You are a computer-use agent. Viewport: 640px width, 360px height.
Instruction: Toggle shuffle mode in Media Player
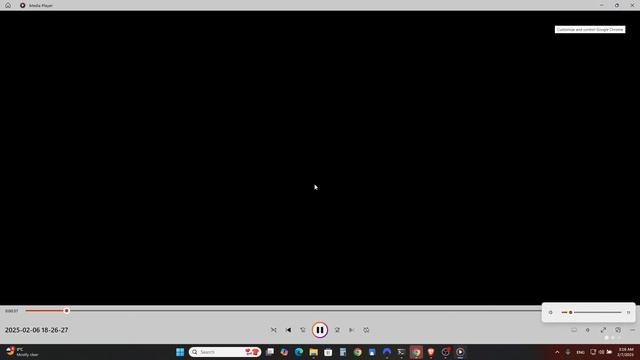click(x=273, y=330)
